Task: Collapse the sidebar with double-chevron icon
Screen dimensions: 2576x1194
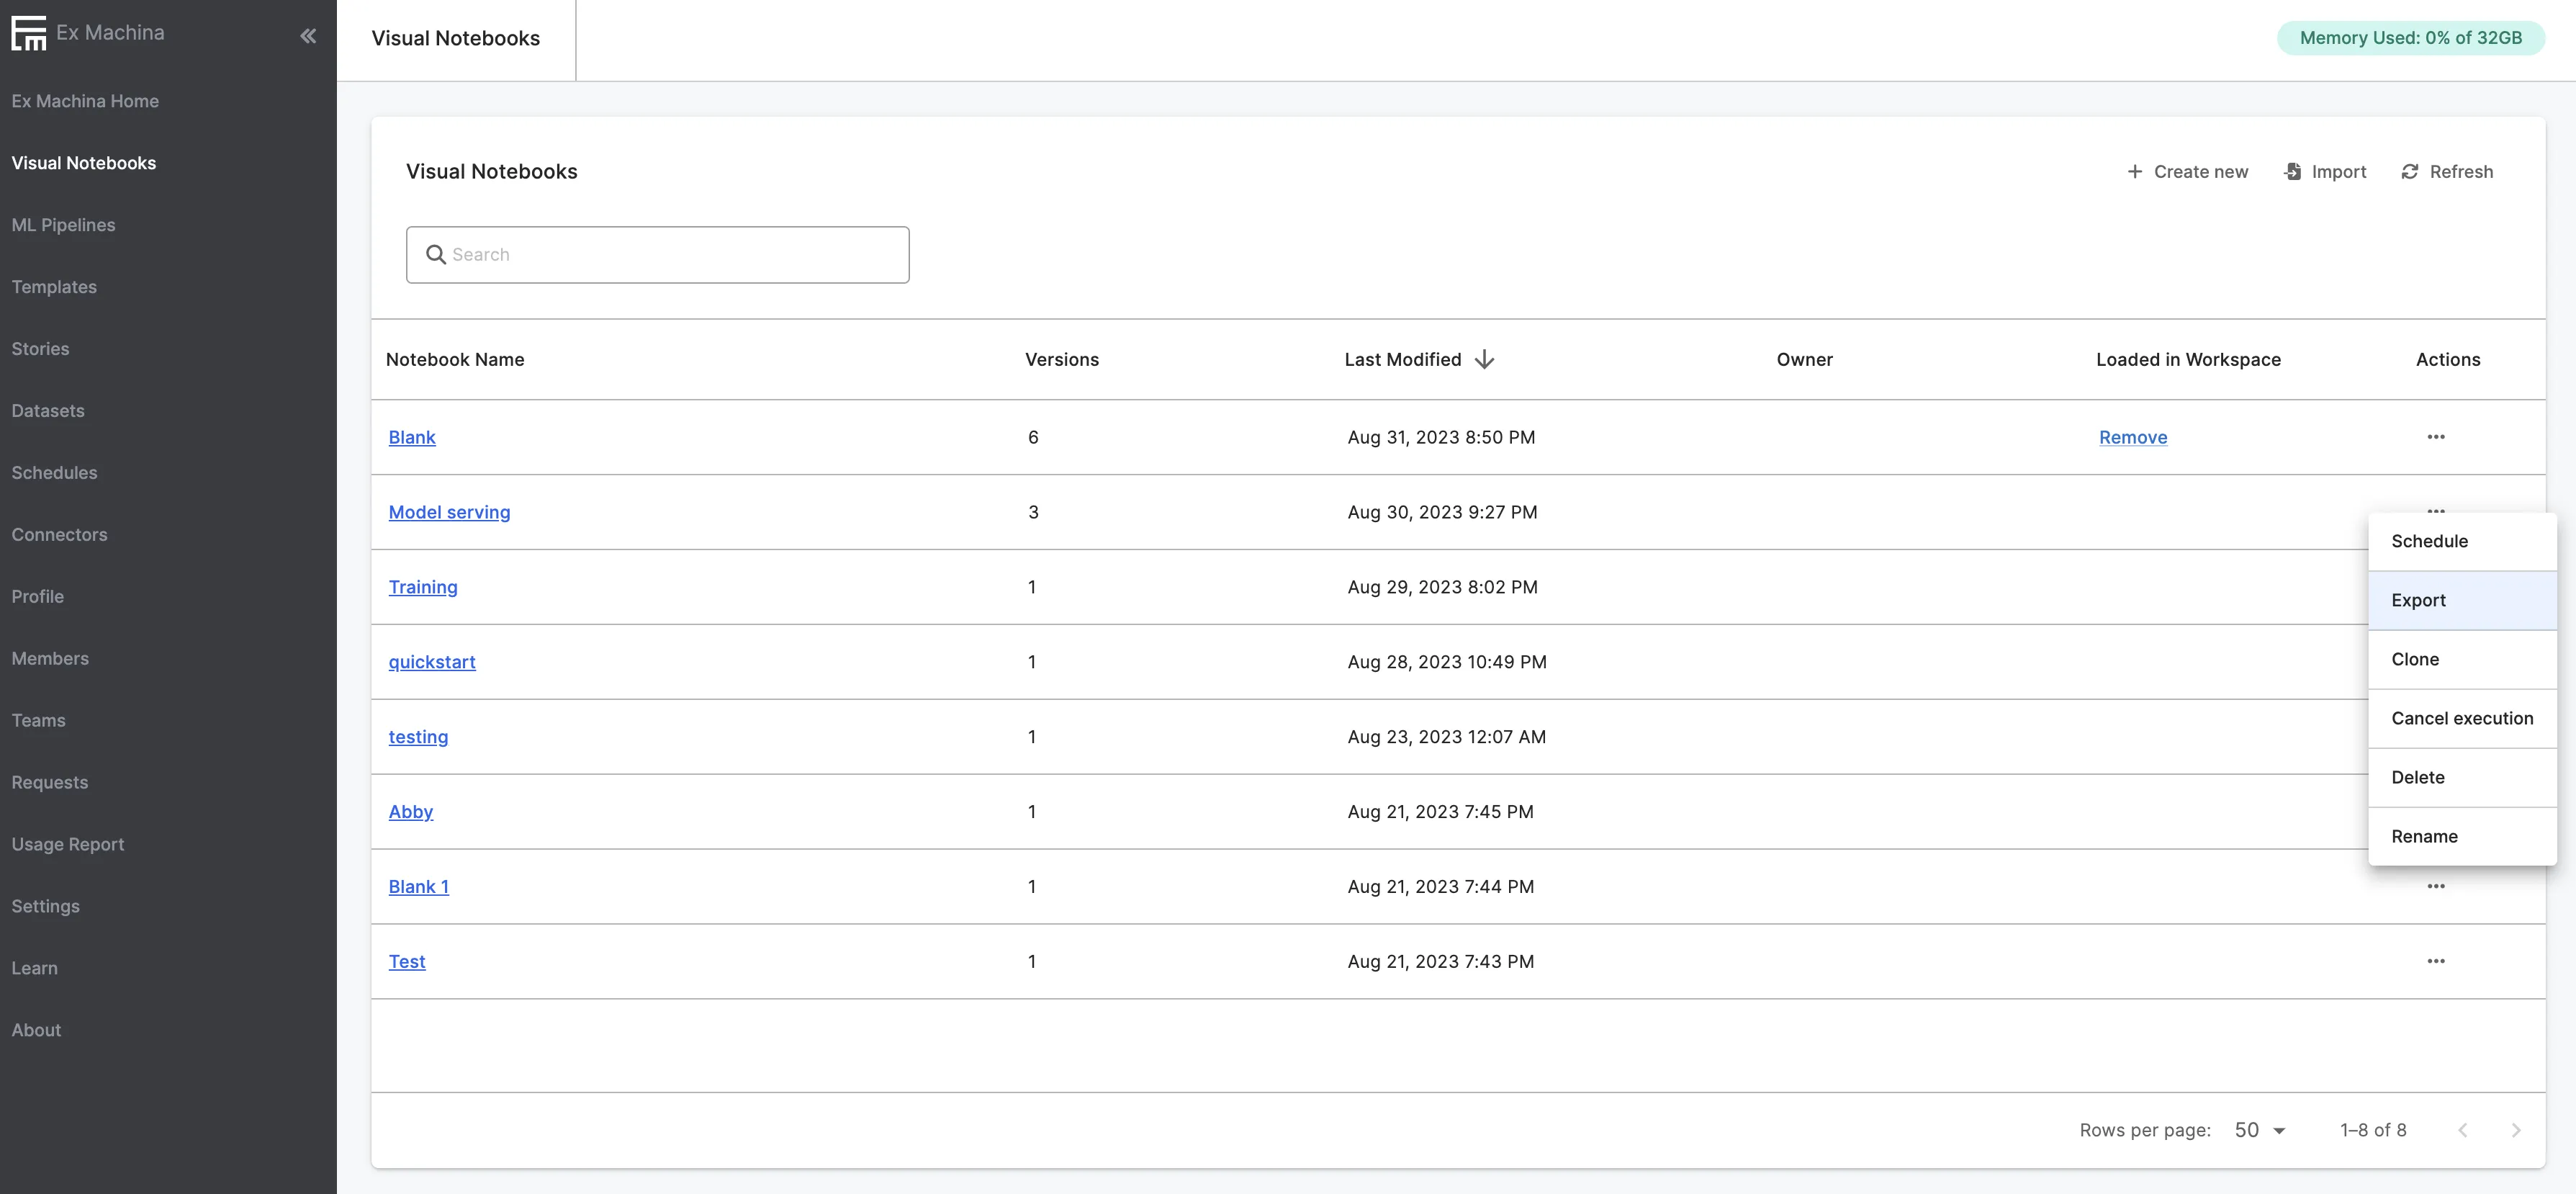Action: tap(308, 36)
